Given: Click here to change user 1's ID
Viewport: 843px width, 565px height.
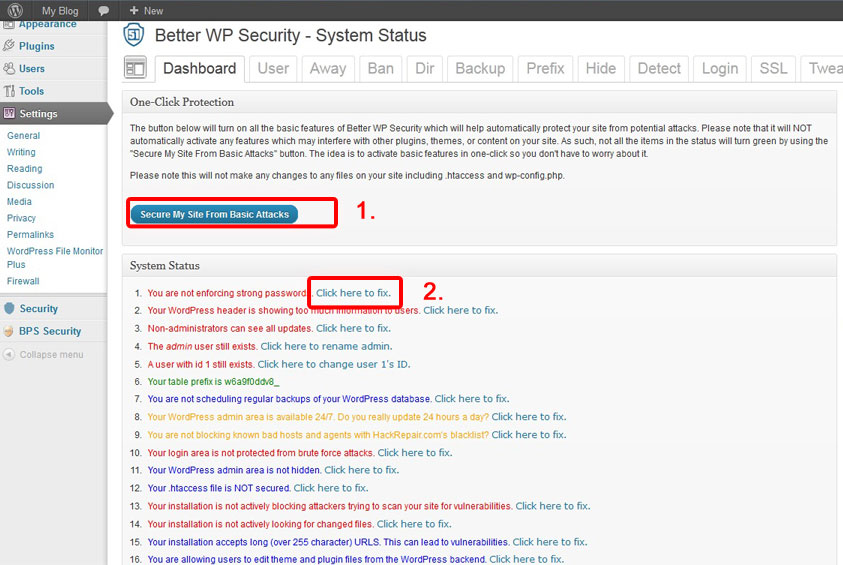Looking at the screenshot, I should click(x=334, y=364).
